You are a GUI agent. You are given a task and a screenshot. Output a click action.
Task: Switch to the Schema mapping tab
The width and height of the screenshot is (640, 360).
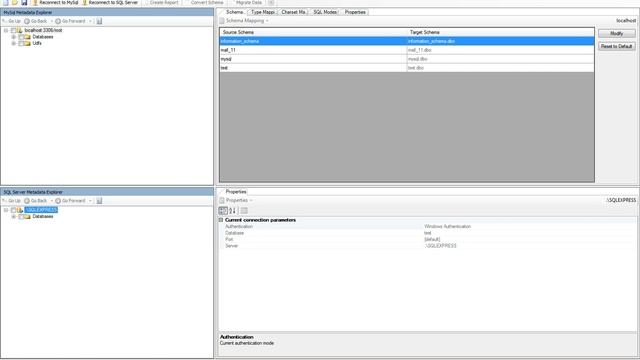pos(234,12)
